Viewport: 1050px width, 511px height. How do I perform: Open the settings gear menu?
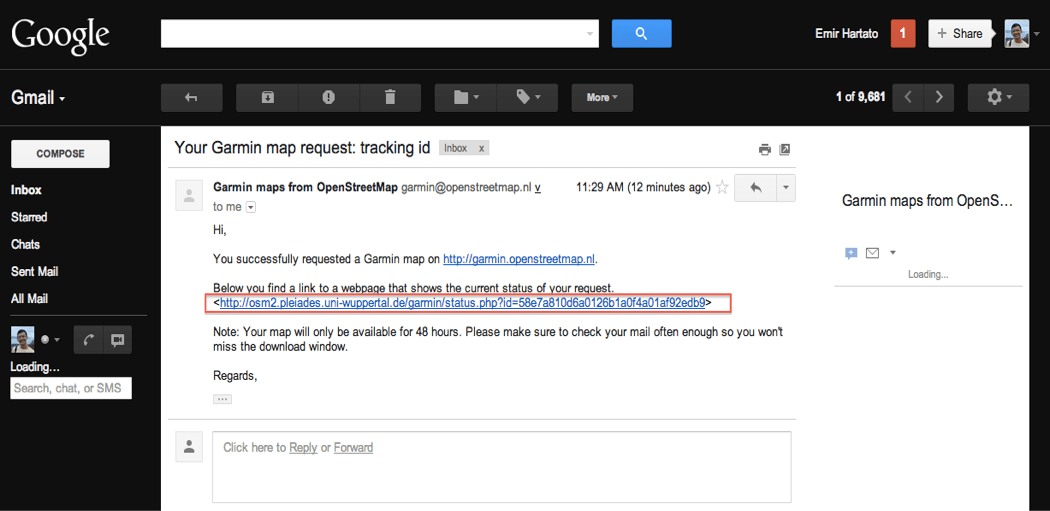click(x=998, y=98)
